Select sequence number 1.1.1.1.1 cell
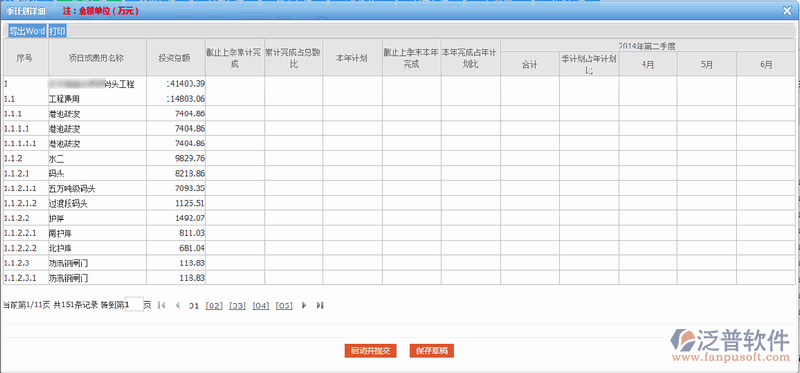 25,143
